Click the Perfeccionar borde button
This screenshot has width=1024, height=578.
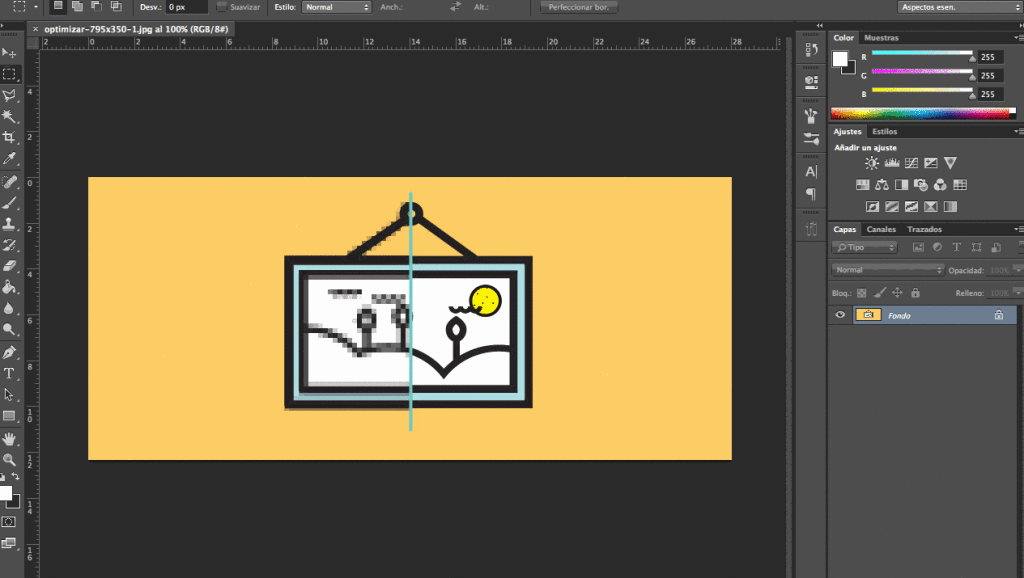click(x=580, y=7)
